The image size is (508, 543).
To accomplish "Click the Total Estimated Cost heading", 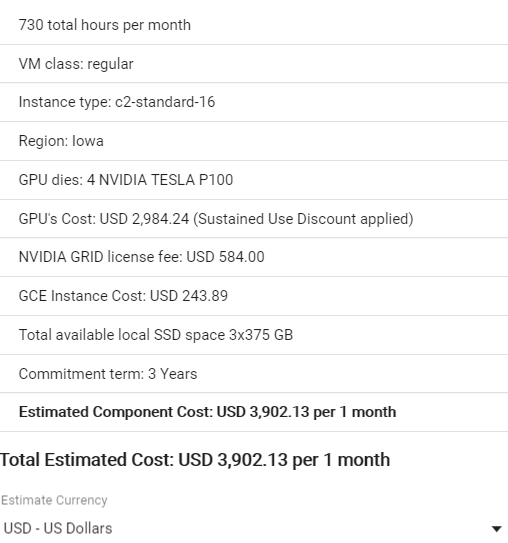I will (x=195, y=460).
